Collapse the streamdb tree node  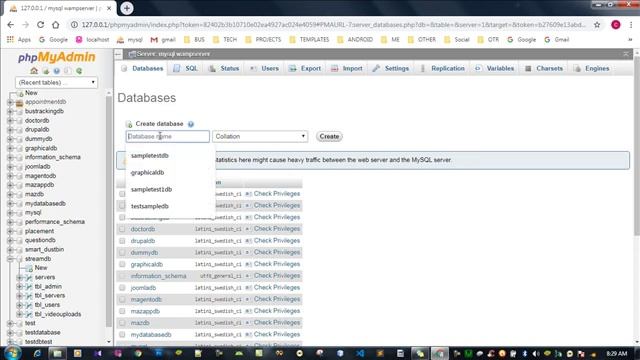click(x=10, y=259)
